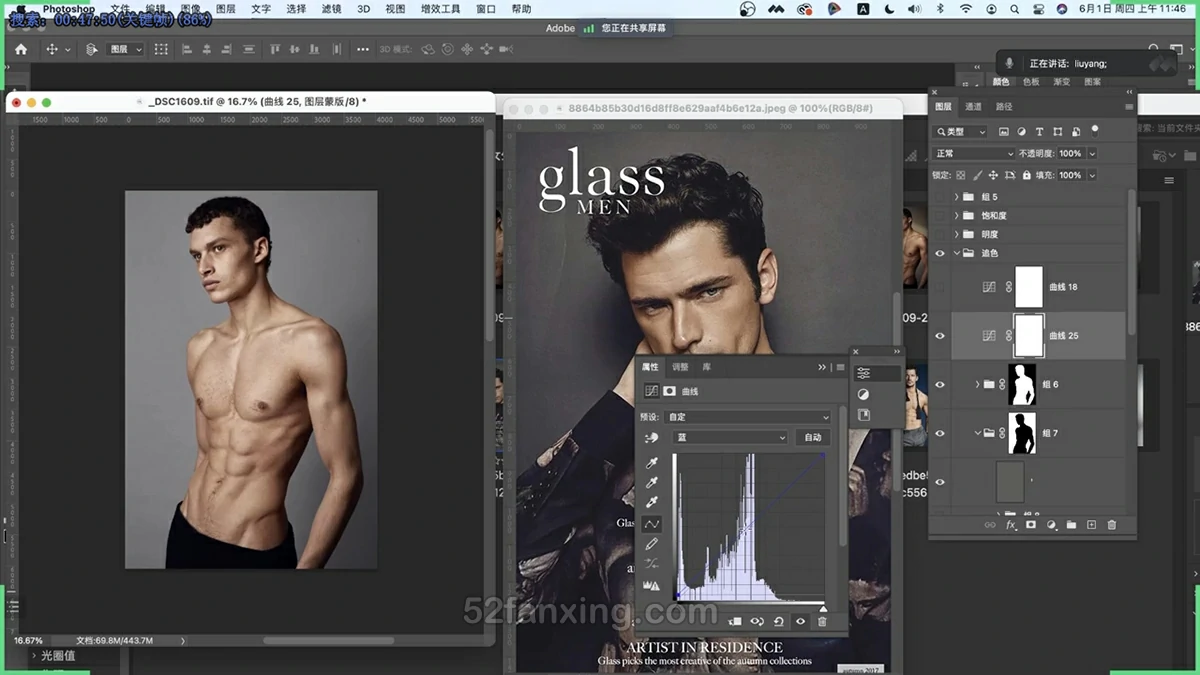Click the white point slider under the curve
Screen dimensions: 1200x675
tap(823, 607)
